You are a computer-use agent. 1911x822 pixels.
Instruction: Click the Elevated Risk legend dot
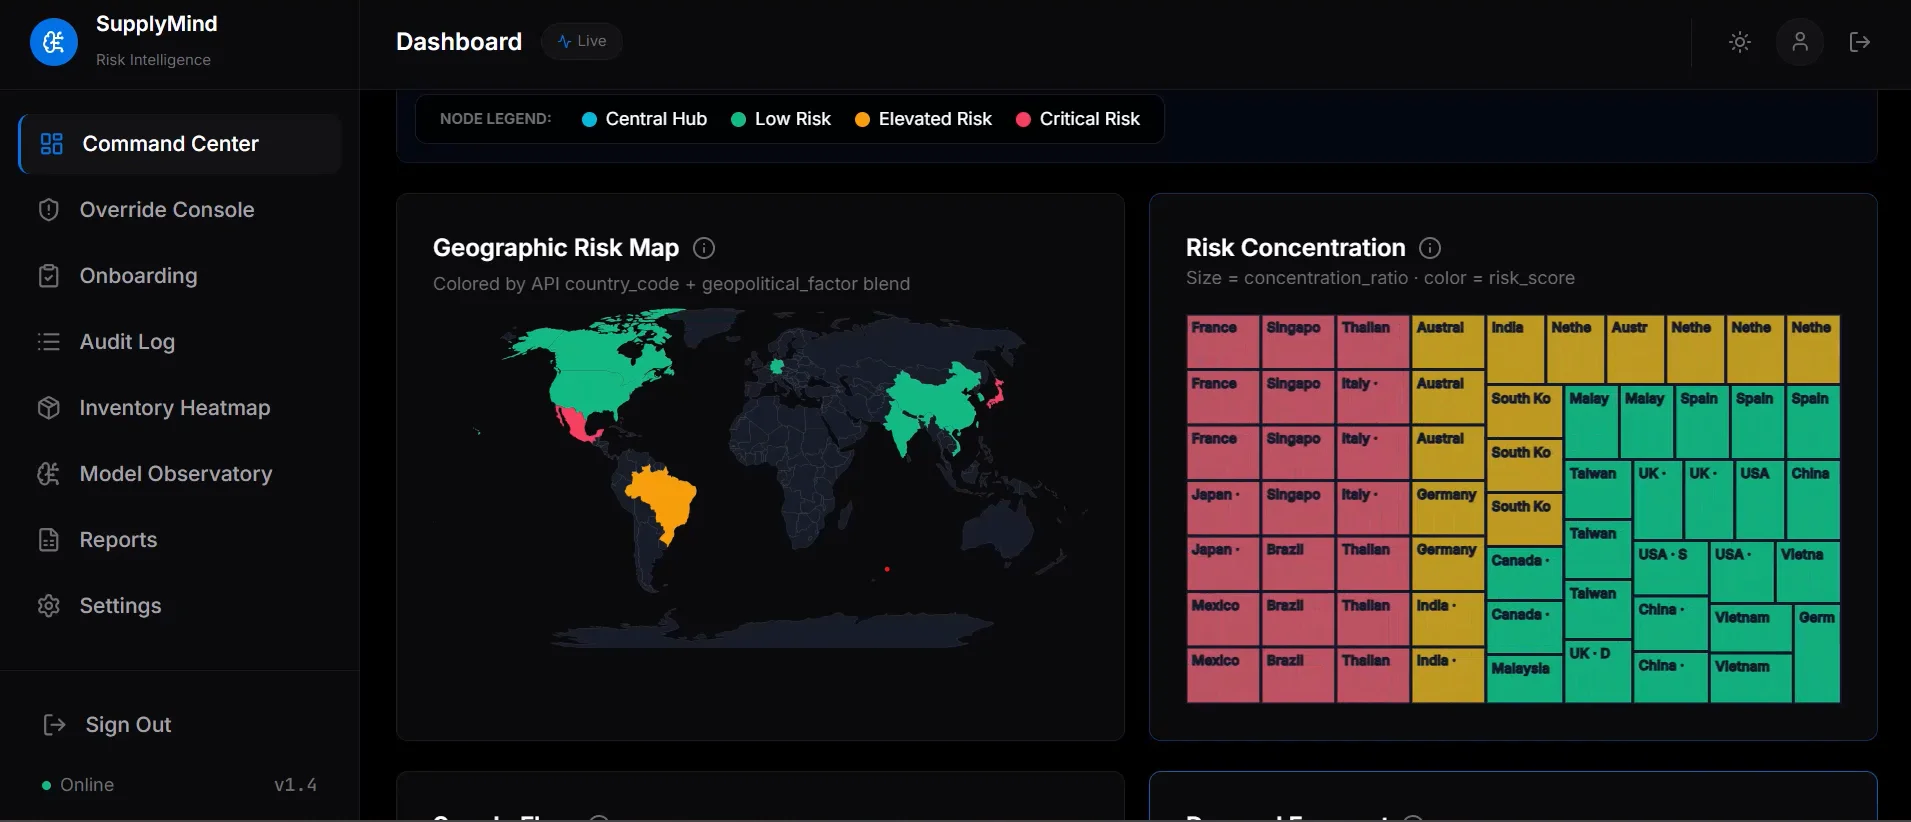(x=862, y=119)
